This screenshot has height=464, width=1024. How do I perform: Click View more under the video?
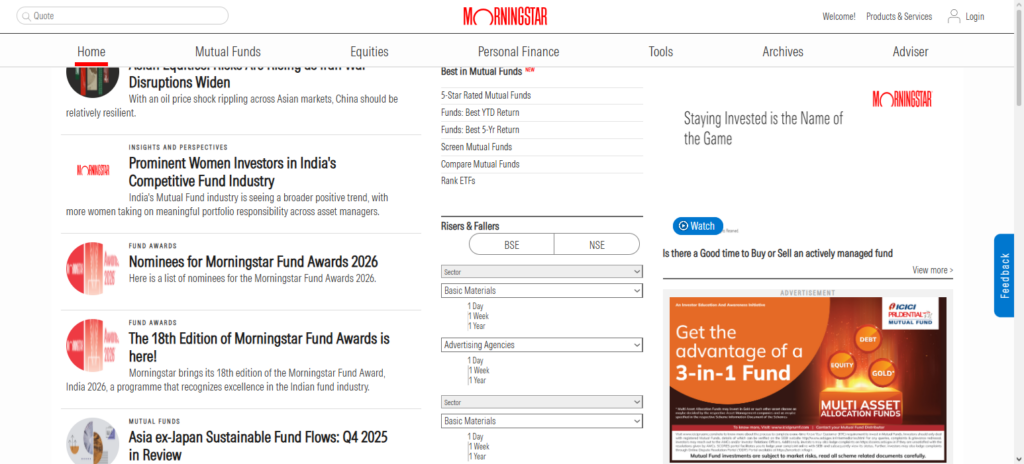click(x=933, y=270)
